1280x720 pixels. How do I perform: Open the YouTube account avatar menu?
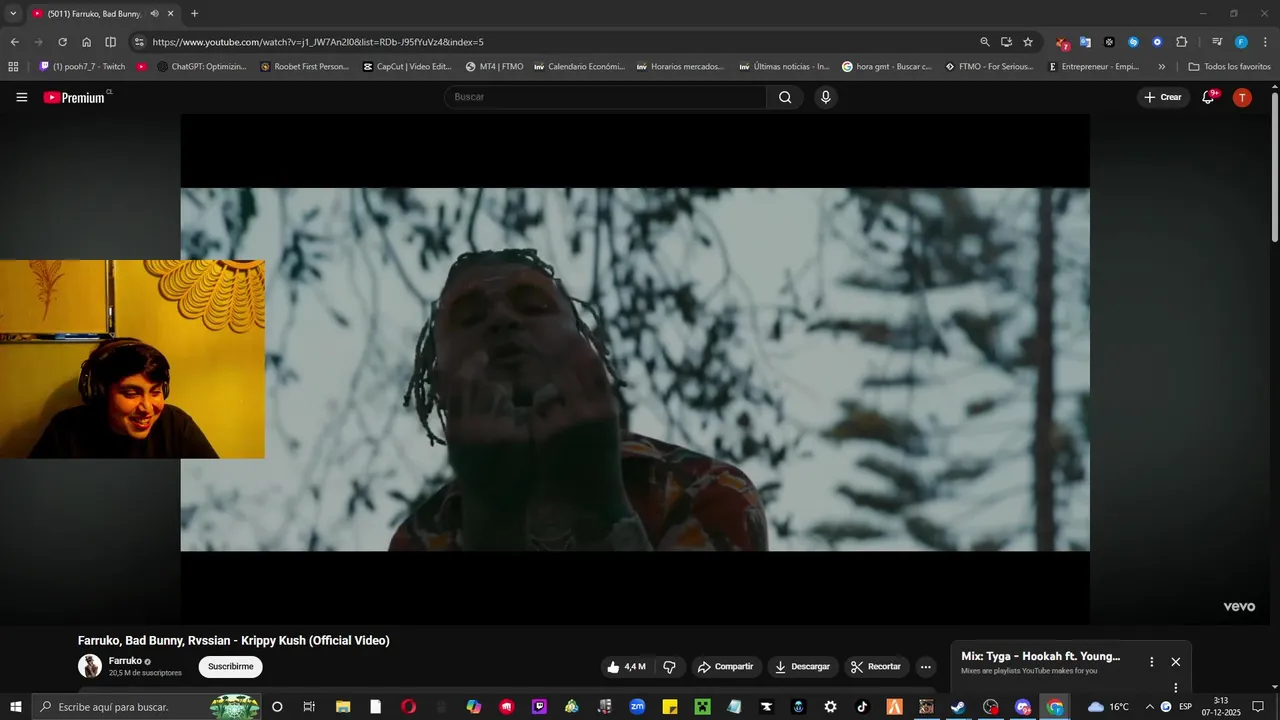[x=1242, y=97]
